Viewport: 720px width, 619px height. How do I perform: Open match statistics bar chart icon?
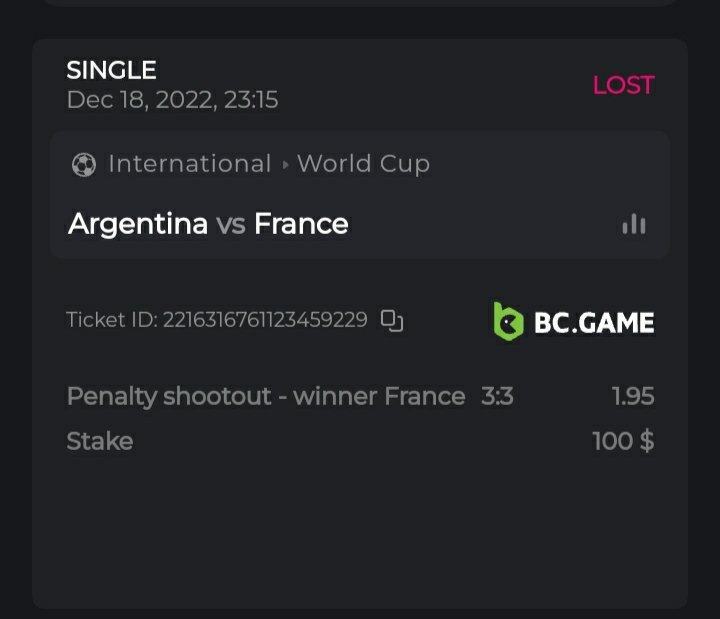point(633,224)
